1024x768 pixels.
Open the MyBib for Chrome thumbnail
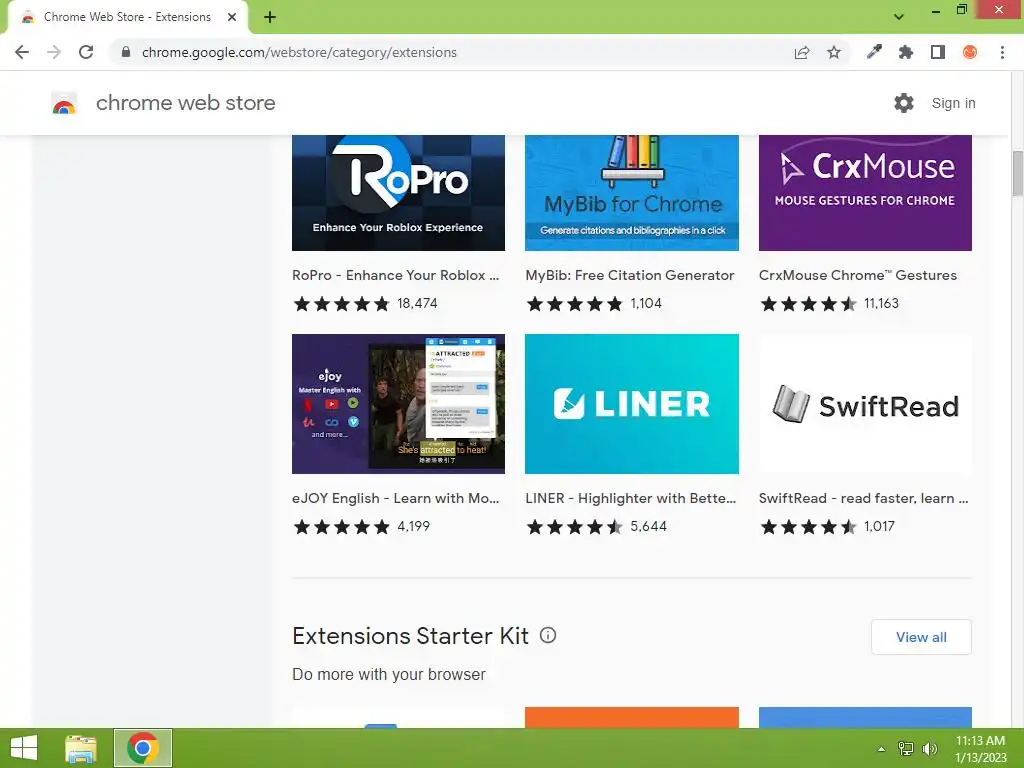[632, 193]
